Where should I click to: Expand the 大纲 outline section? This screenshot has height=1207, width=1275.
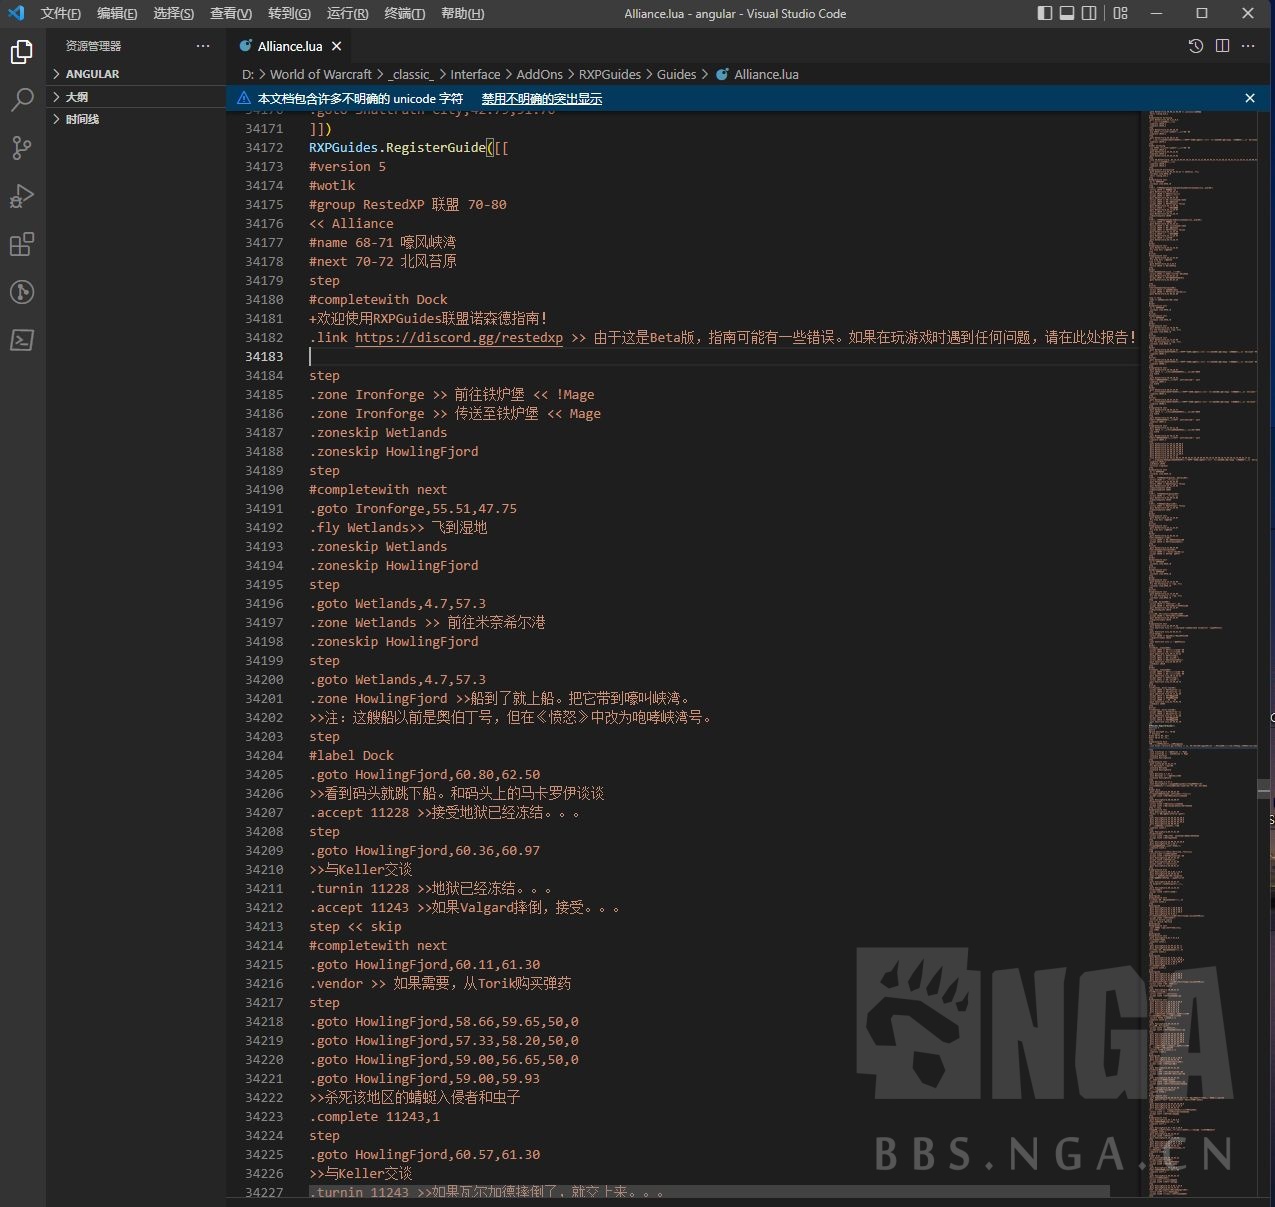[x=77, y=97]
